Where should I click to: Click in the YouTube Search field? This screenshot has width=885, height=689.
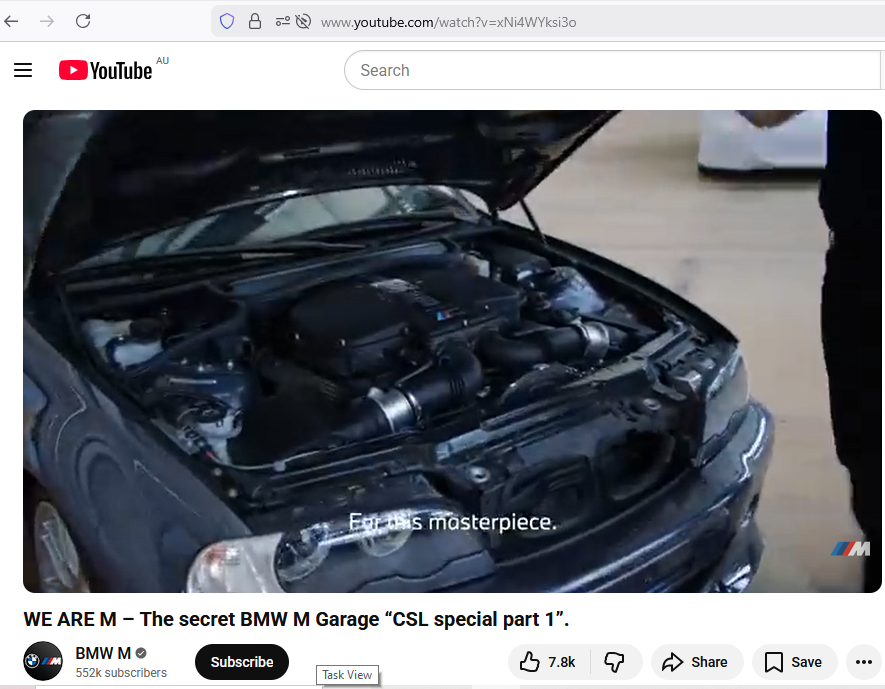610,70
